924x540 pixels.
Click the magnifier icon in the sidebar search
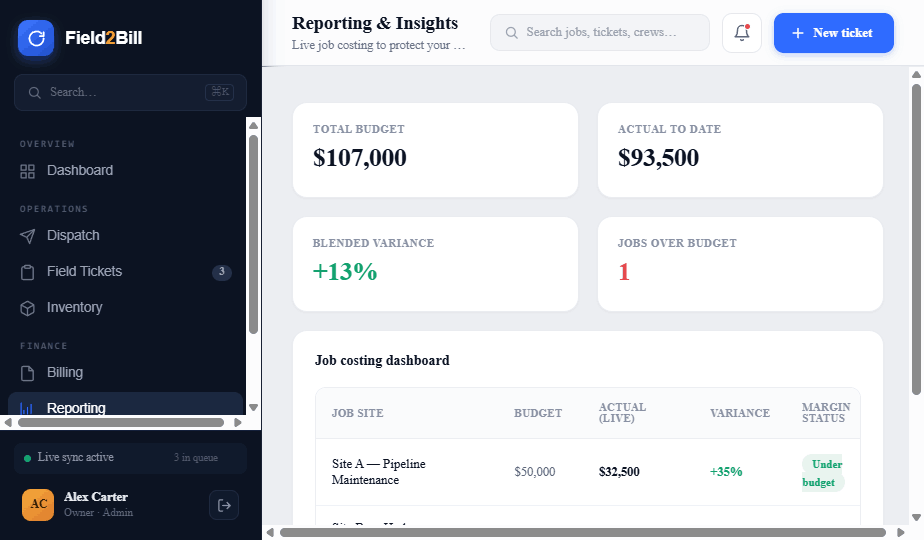point(35,93)
